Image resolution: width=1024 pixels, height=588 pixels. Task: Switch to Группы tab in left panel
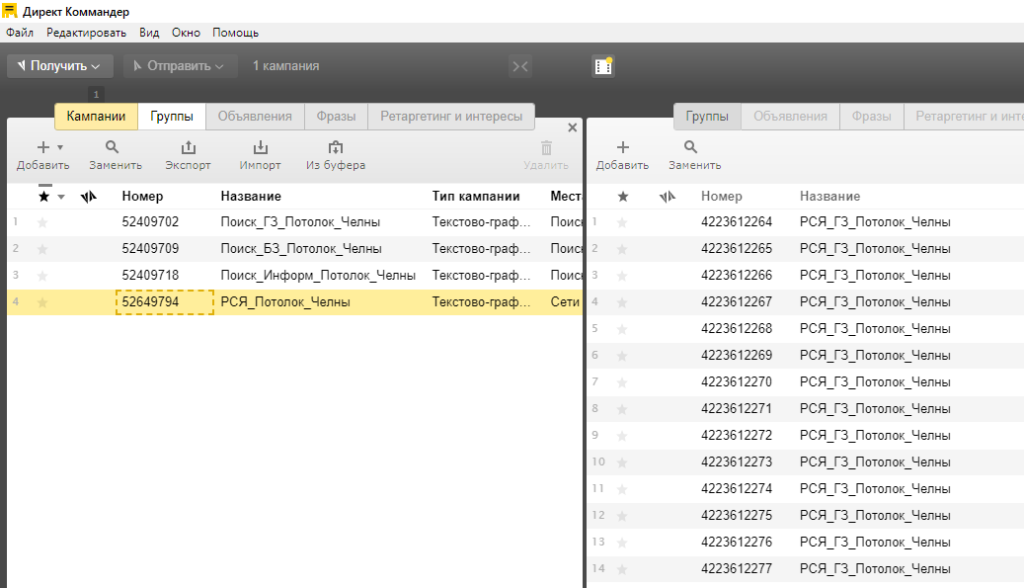click(x=172, y=116)
